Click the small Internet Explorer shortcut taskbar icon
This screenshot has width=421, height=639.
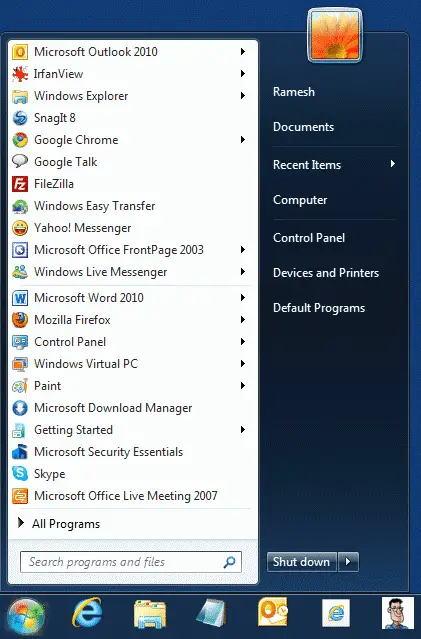pyautogui.click(x=336, y=613)
